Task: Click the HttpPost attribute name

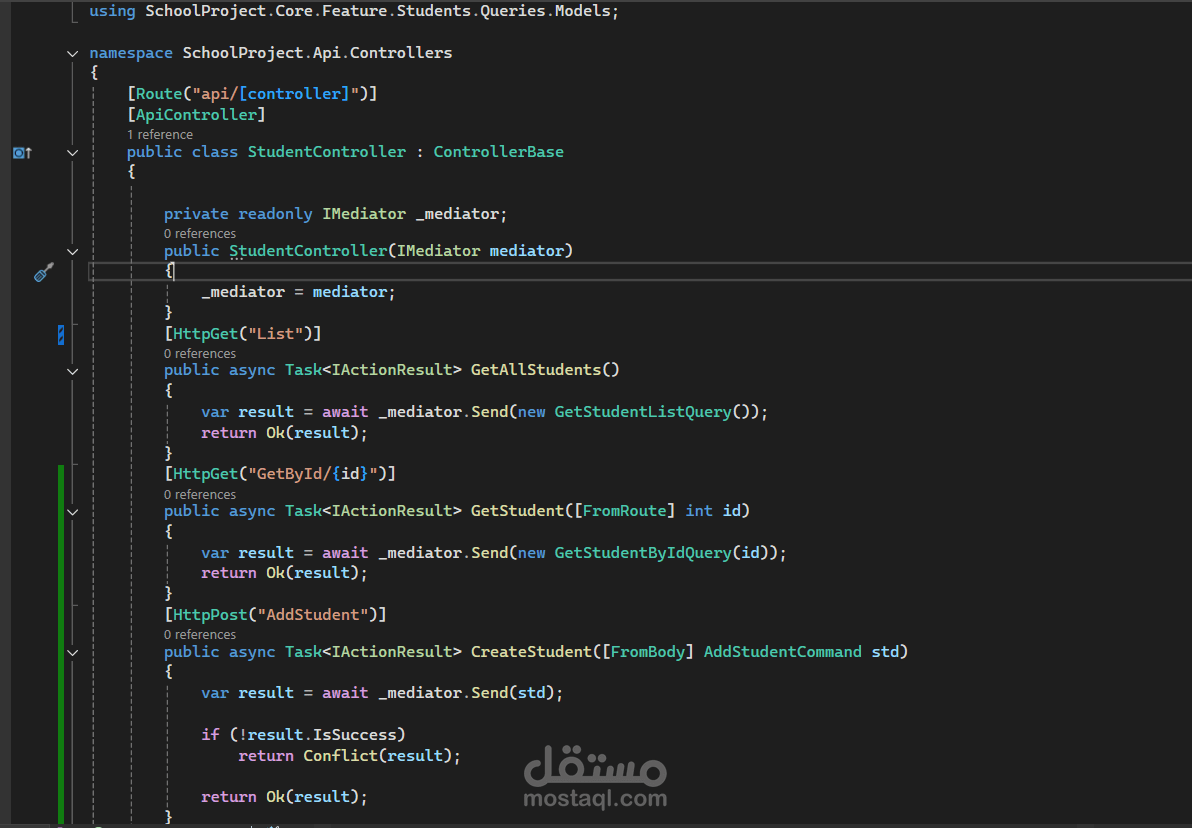Action: 211,614
